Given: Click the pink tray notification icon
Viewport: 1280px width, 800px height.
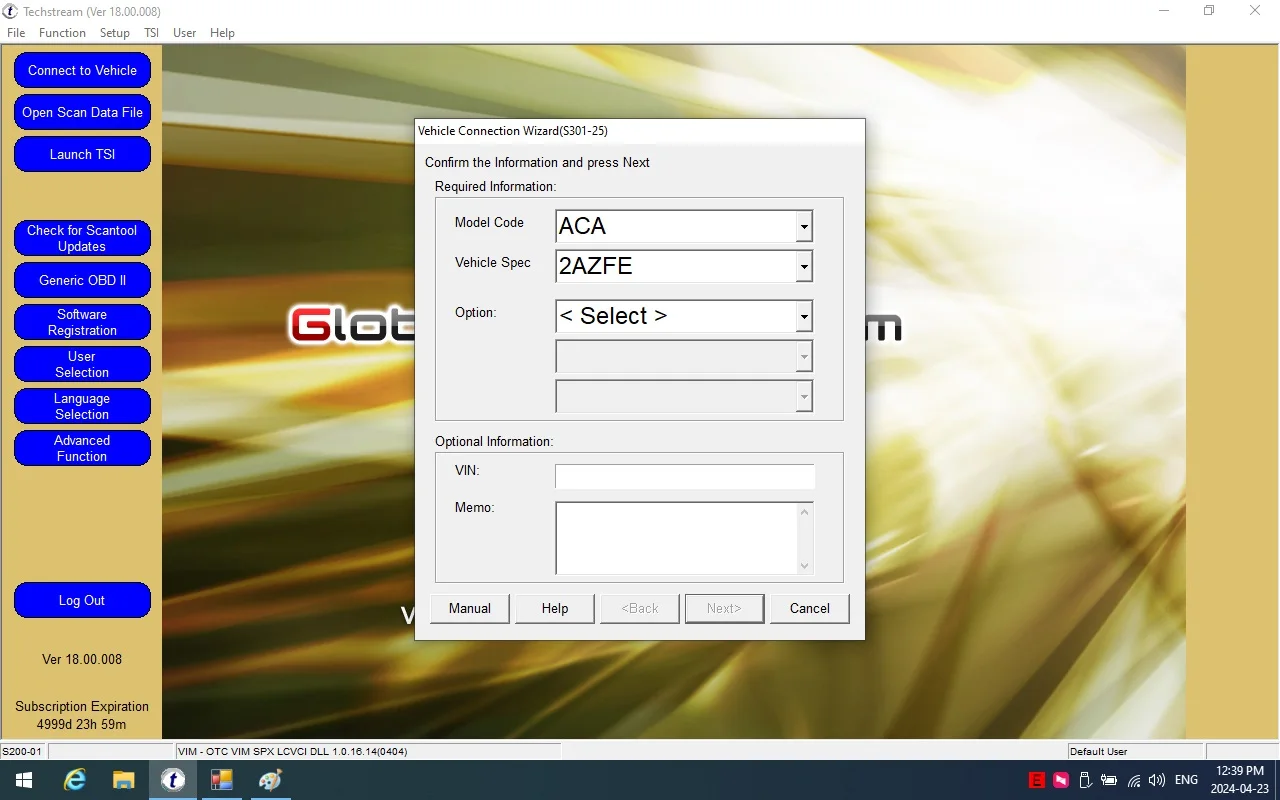Looking at the screenshot, I should pos(1061,780).
